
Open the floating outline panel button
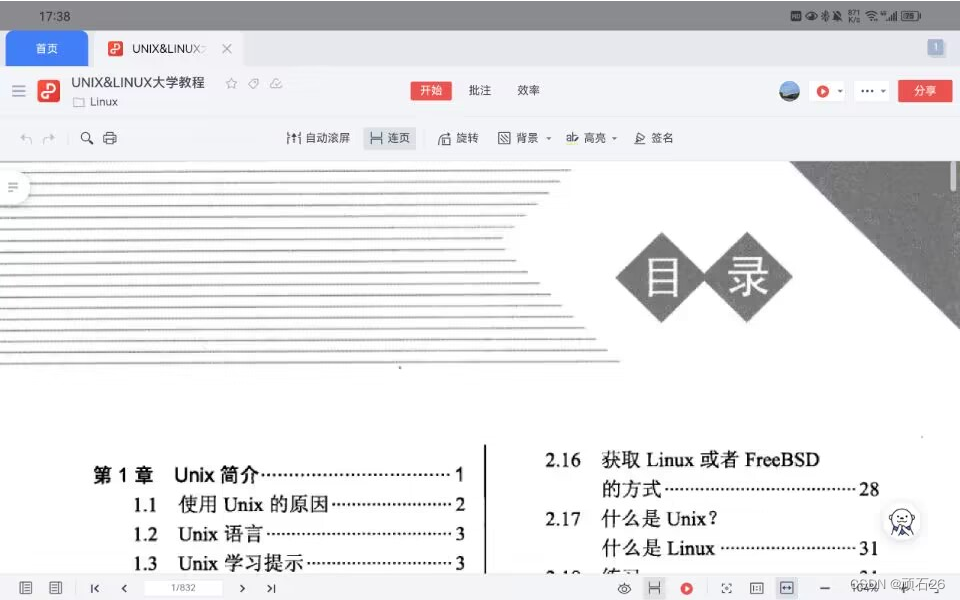13,187
